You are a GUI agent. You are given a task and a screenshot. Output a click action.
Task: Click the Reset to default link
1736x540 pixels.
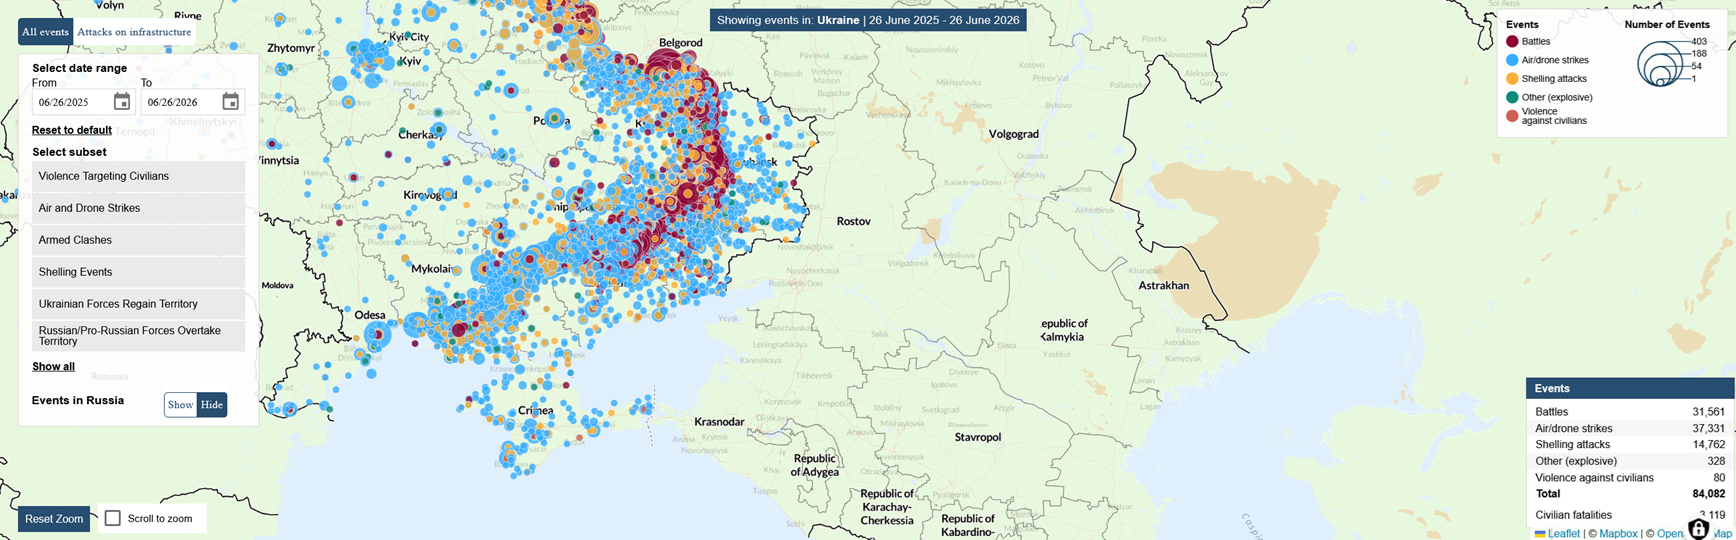pyautogui.click(x=72, y=130)
